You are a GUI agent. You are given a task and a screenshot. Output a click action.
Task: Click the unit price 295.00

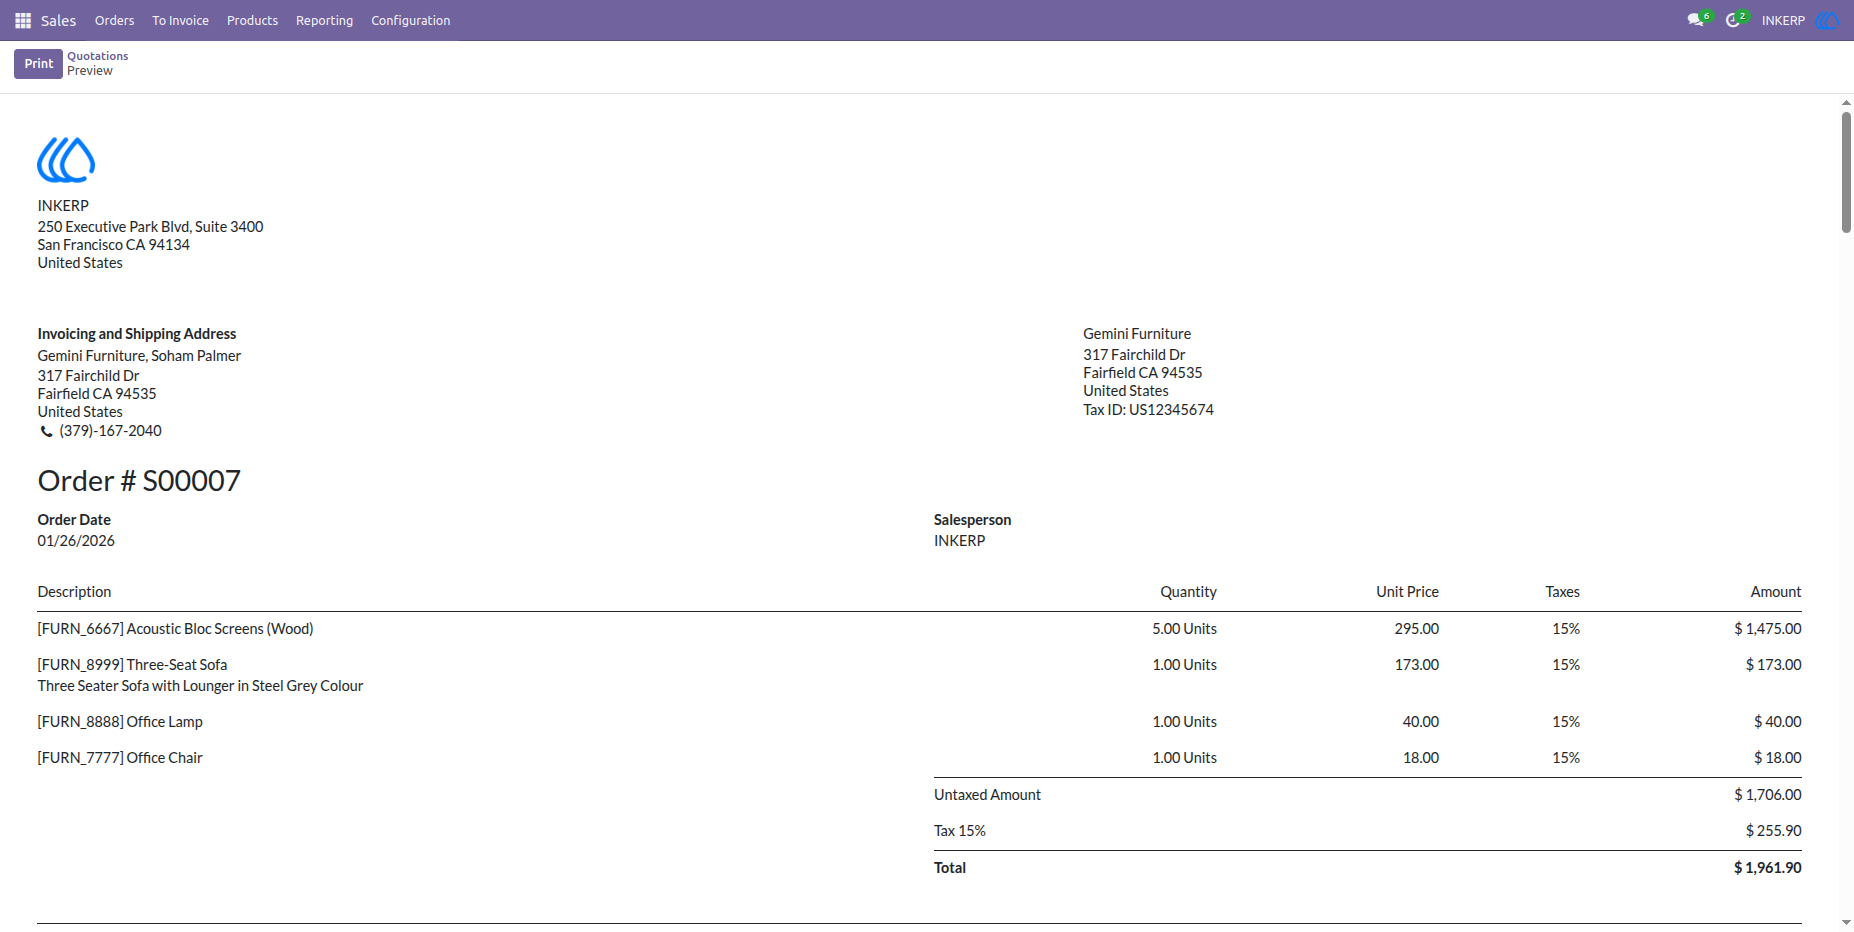coord(1417,629)
